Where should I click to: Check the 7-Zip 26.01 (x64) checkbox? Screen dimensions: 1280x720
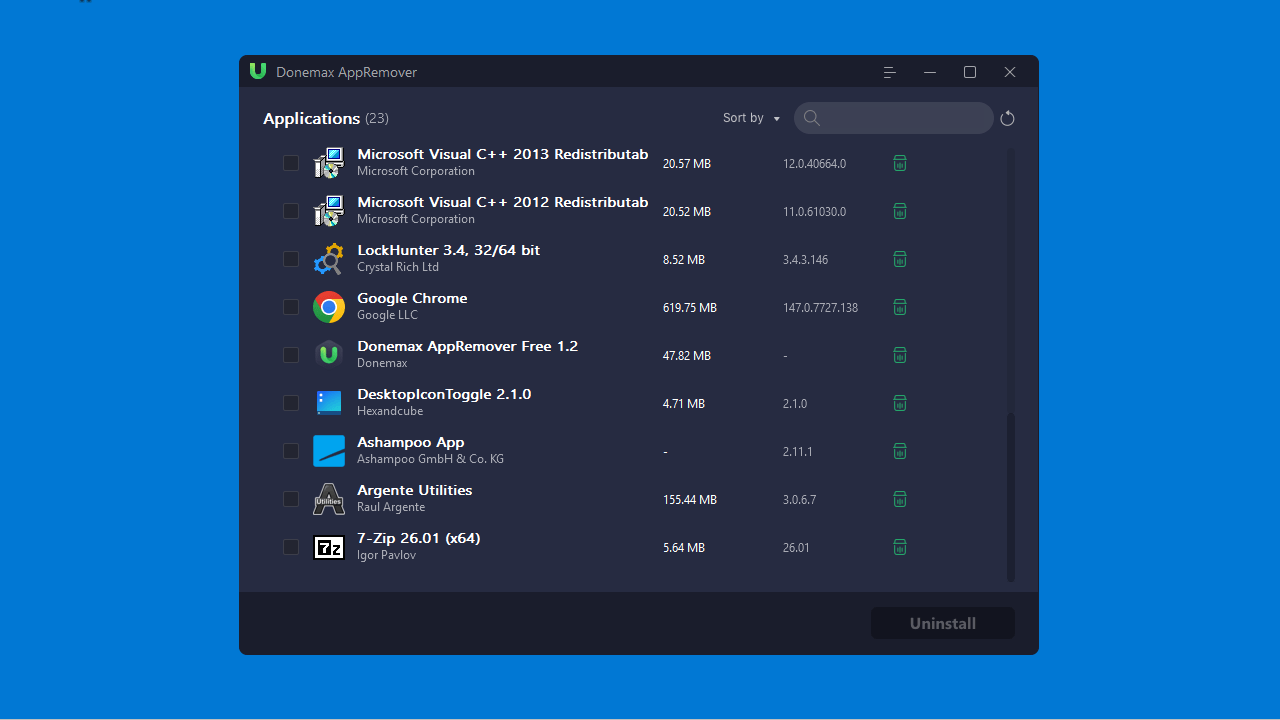point(291,547)
